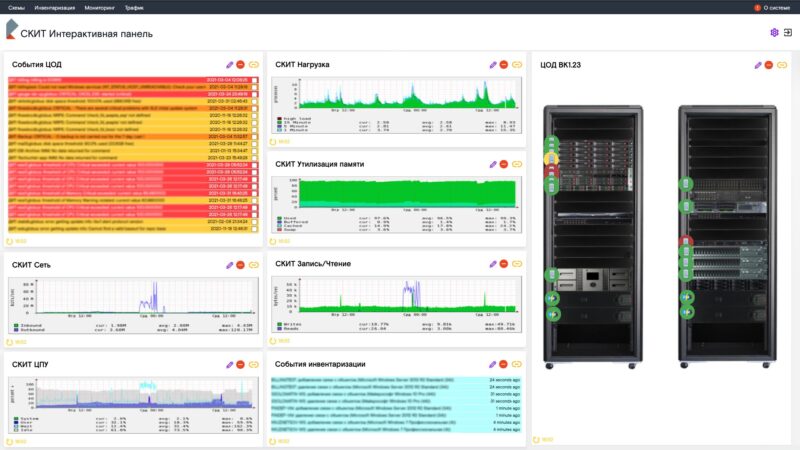This screenshot has height=450, width=800.
Task: Click the link icon on СКИТ Утилизация памяти
Action: click(518, 163)
